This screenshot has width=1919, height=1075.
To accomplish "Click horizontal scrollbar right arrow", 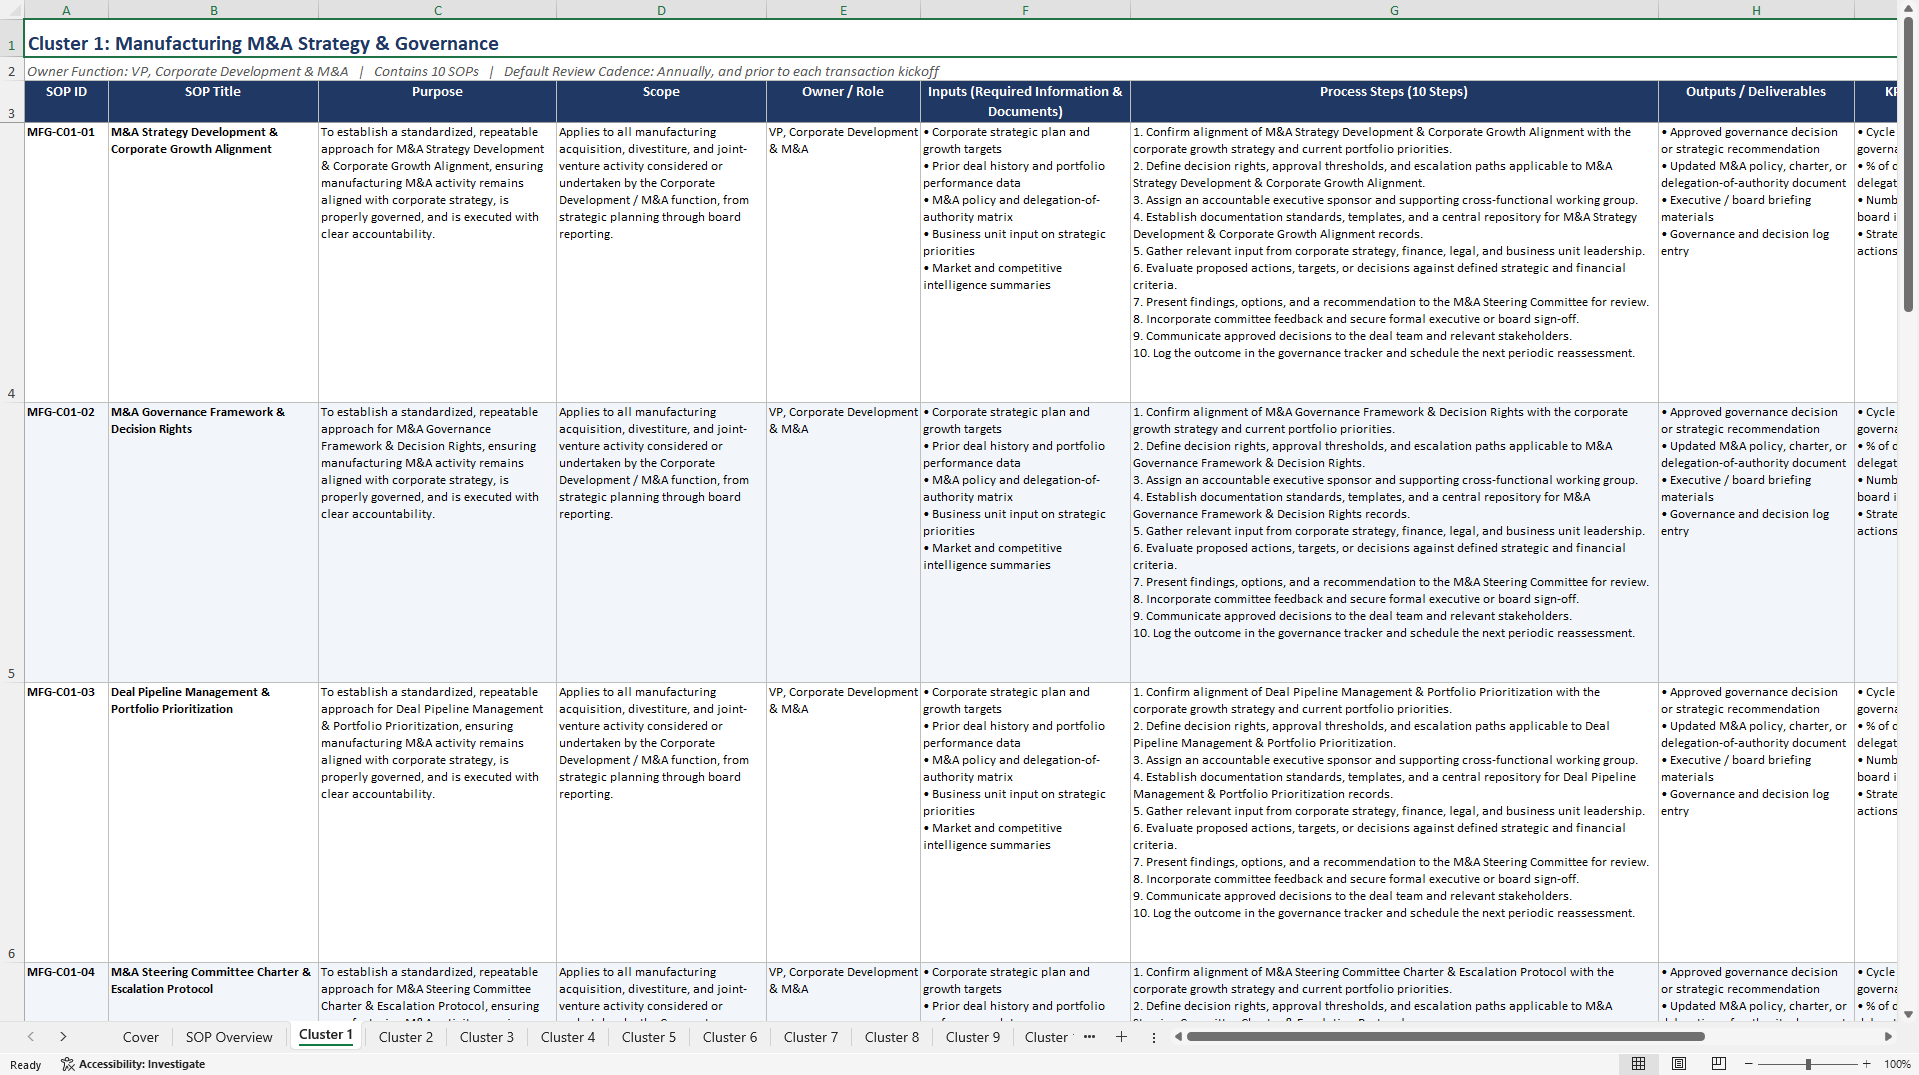I will click(1888, 1037).
